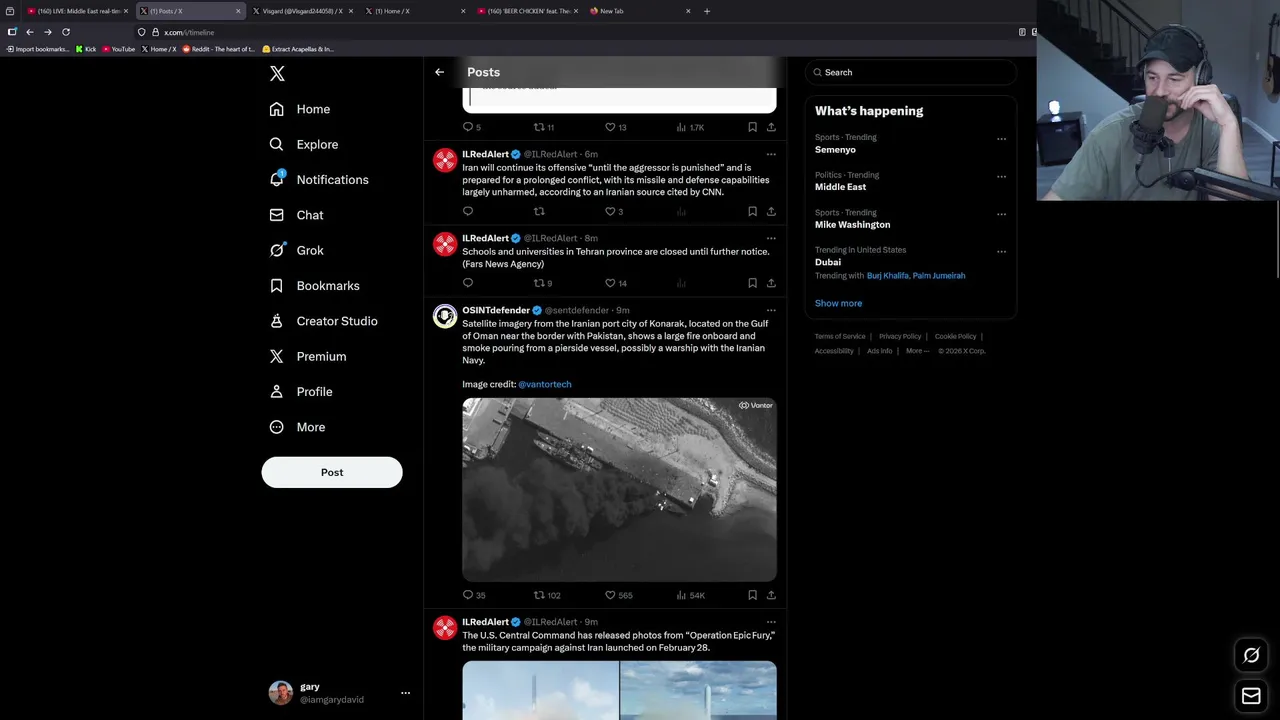Open the @vantortech mention link
Image resolution: width=1280 pixels, height=720 pixels.
545,384
